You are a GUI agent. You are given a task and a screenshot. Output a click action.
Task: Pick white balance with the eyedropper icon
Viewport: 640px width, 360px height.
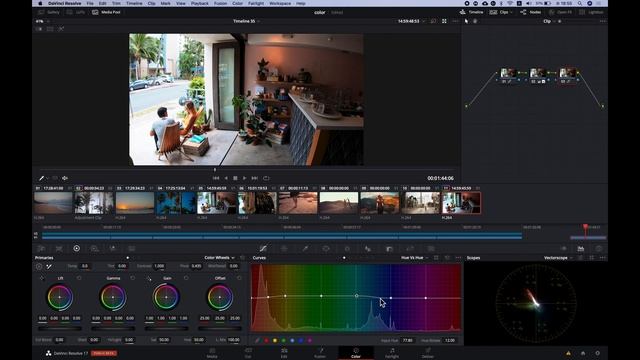point(49,266)
